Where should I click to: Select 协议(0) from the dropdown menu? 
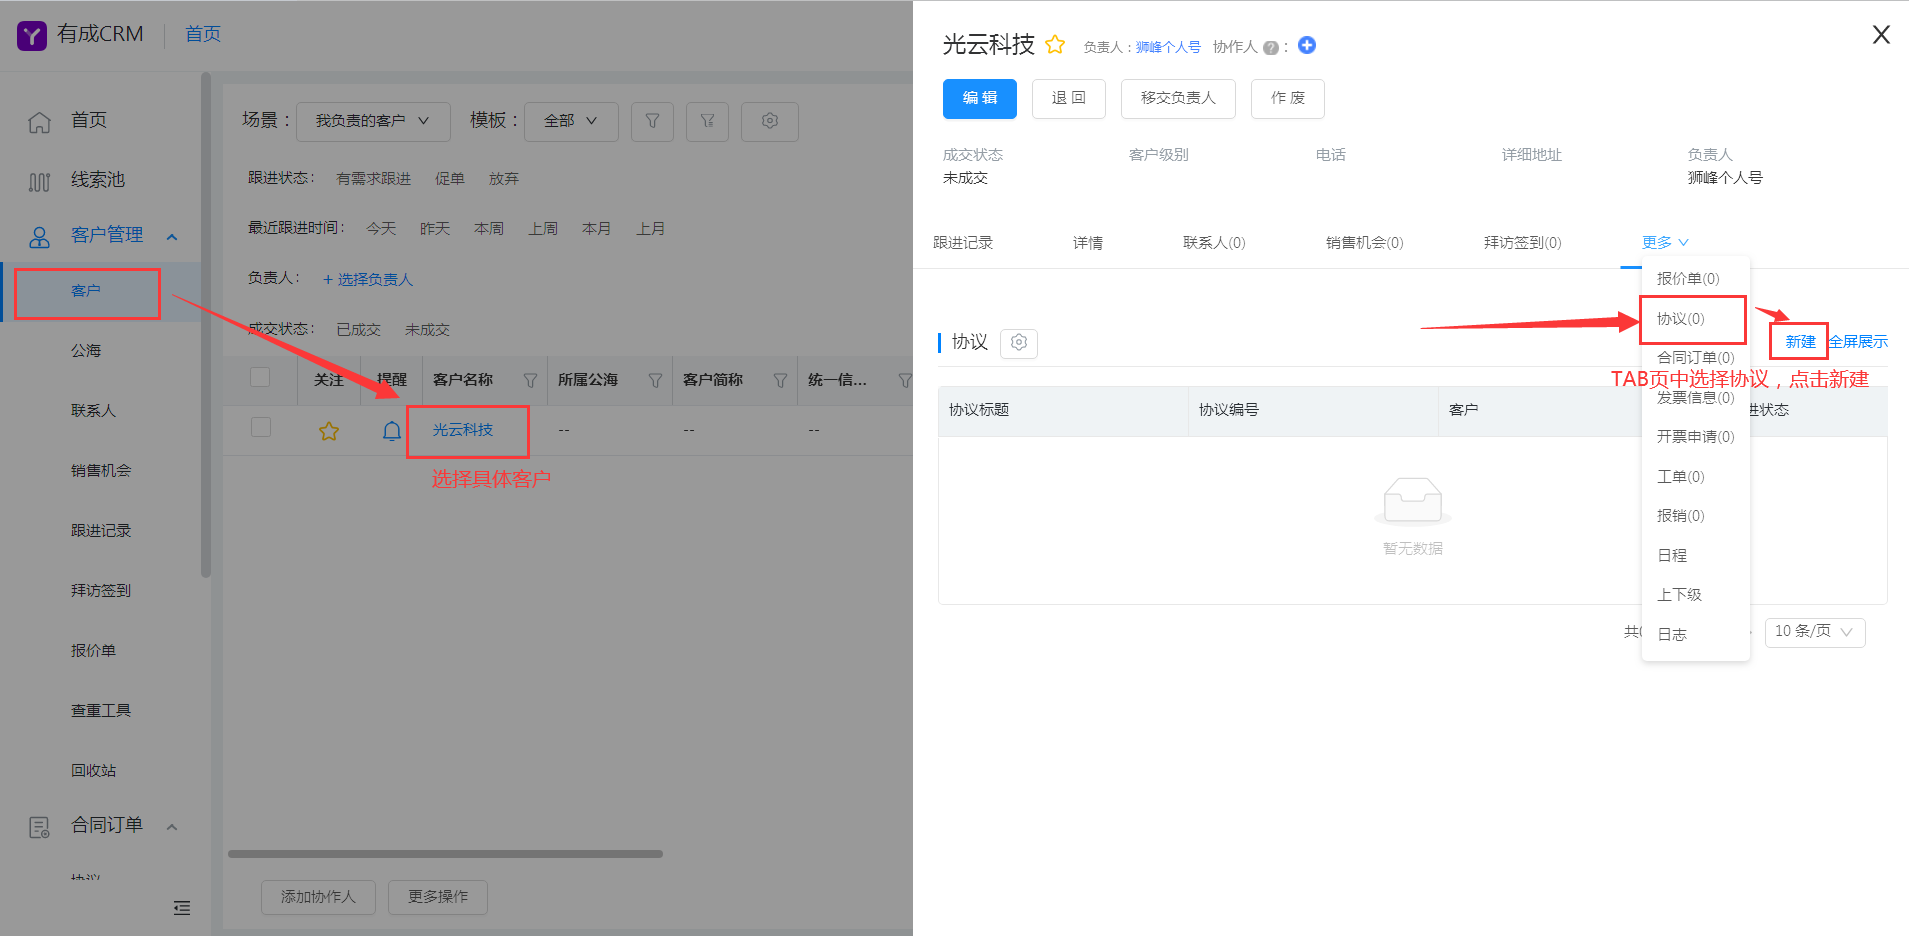[x=1696, y=319]
